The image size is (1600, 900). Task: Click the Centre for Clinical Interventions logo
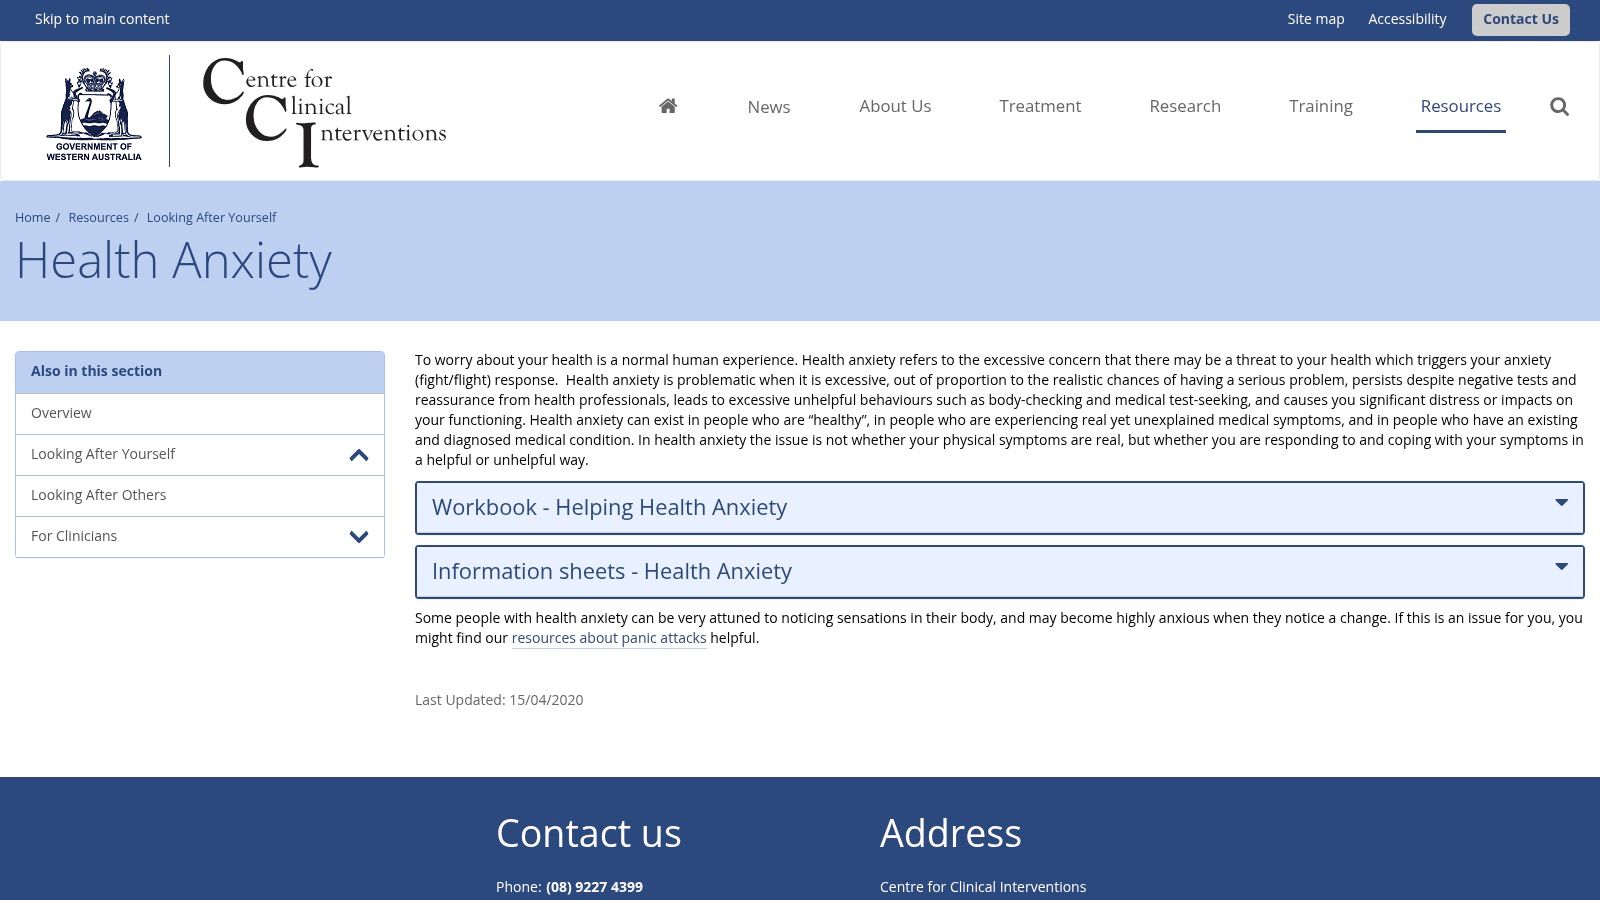point(324,112)
